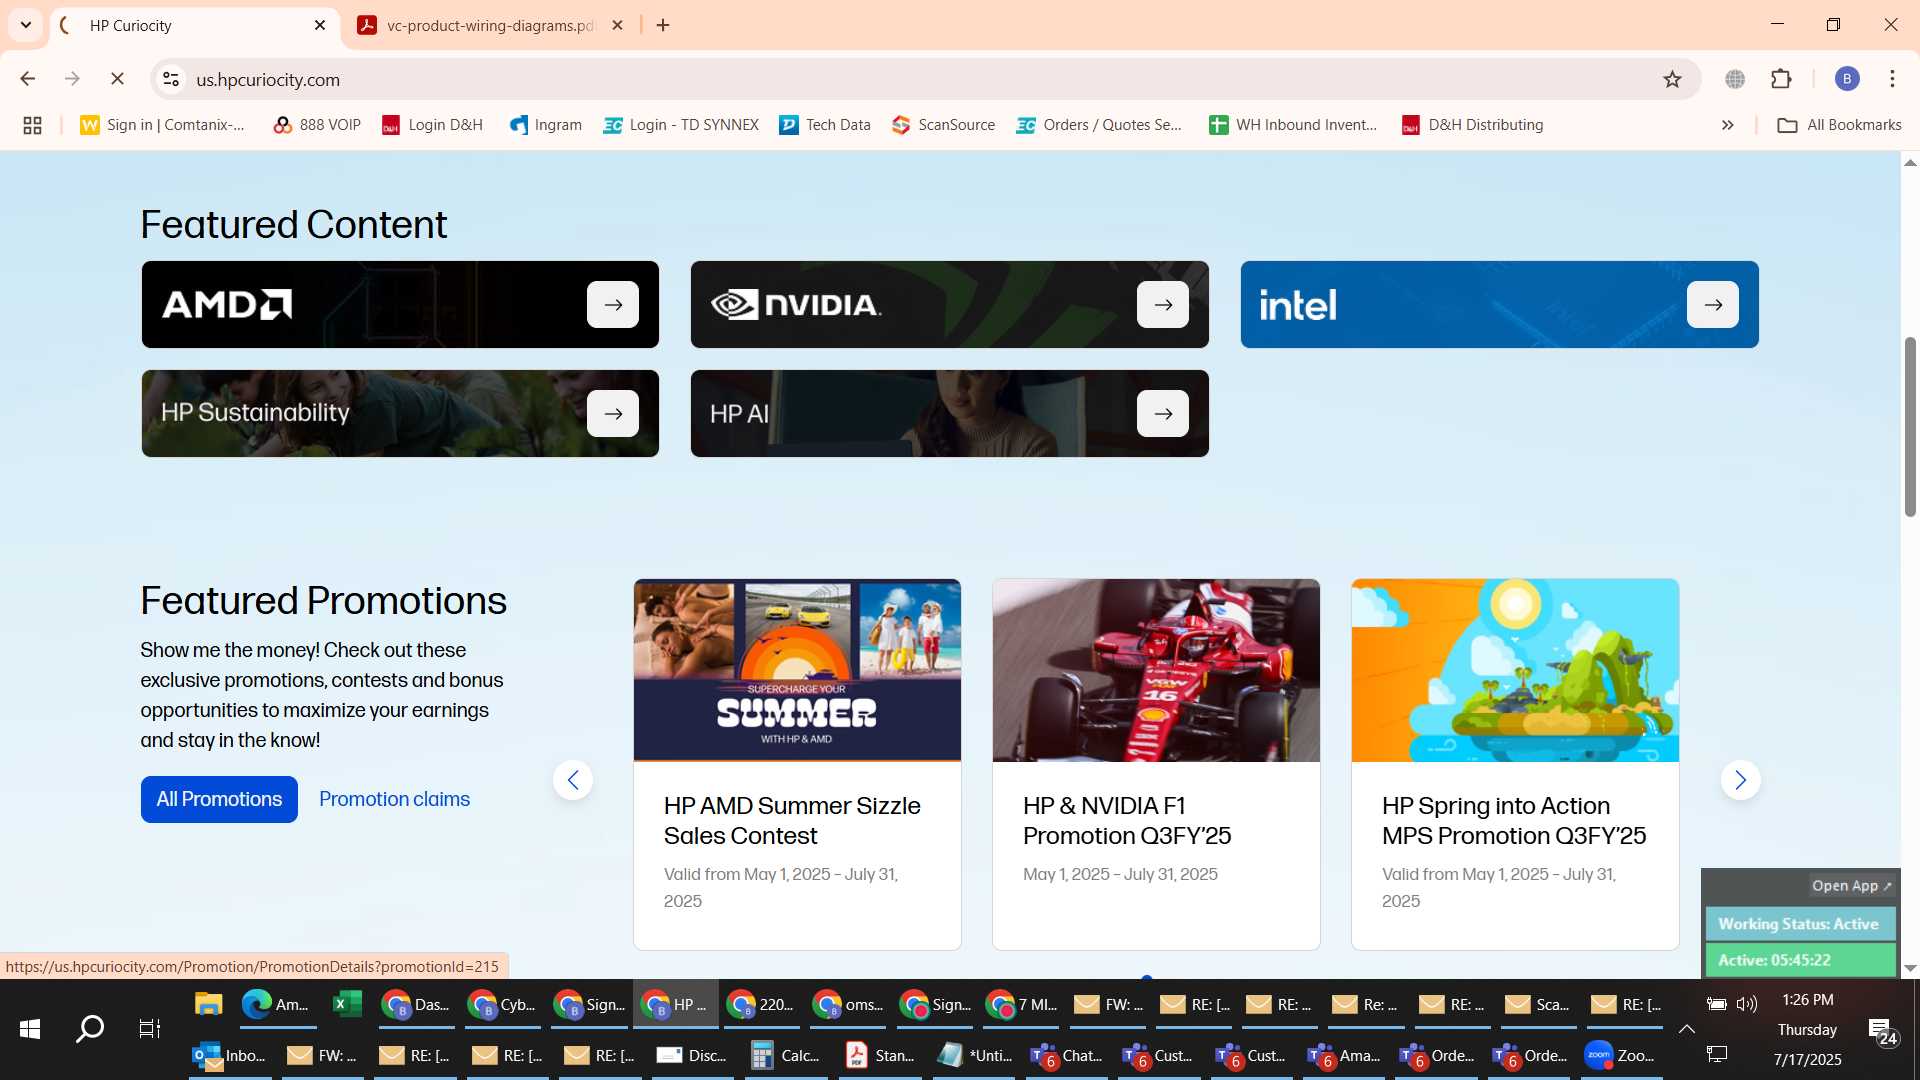Screen dimensions: 1920x1080
Task: Bookmark this page with the star
Action: [1672, 79]
